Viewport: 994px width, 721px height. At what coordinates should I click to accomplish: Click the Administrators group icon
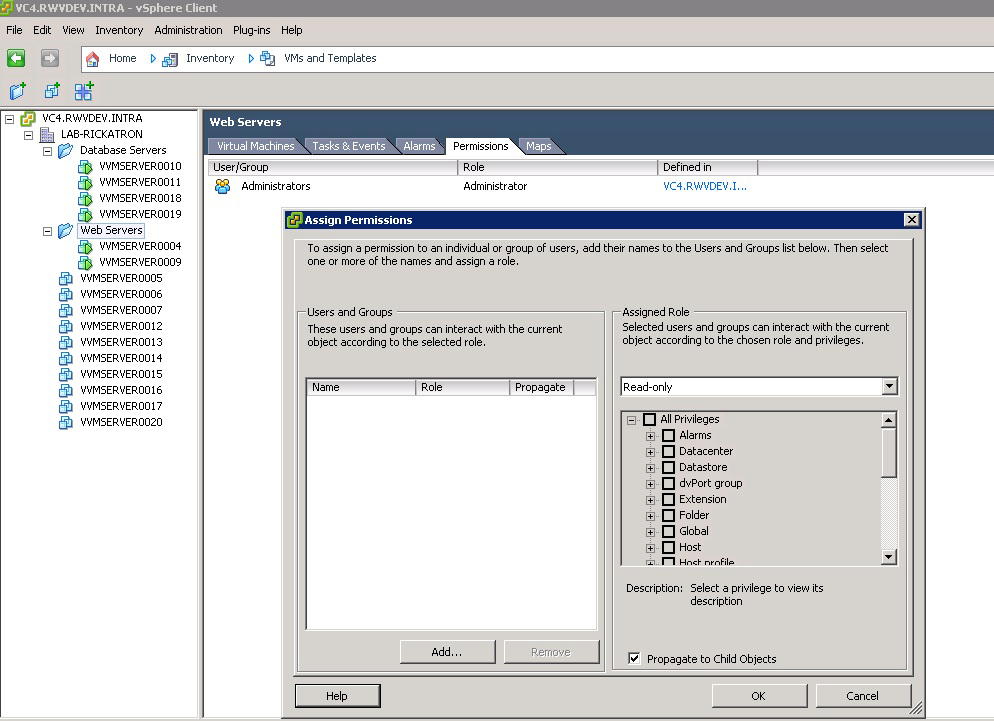pos(223,186)
